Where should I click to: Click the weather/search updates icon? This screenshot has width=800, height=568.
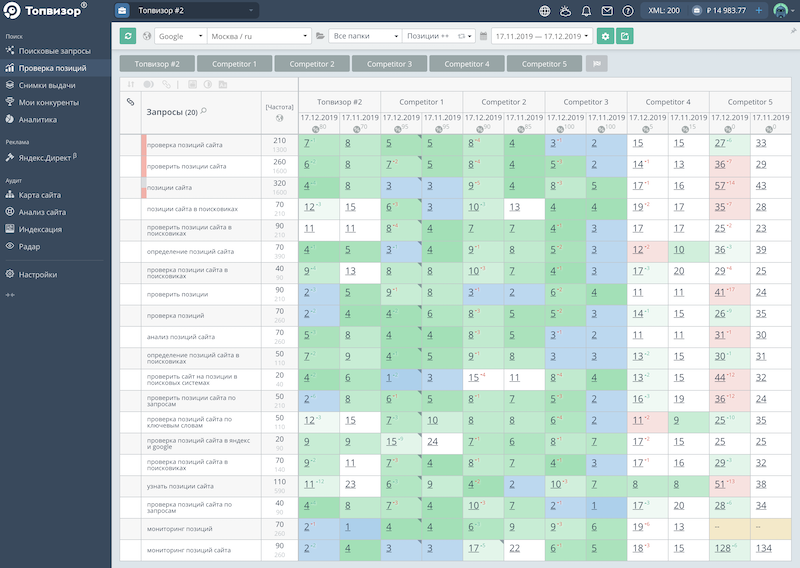565,10
